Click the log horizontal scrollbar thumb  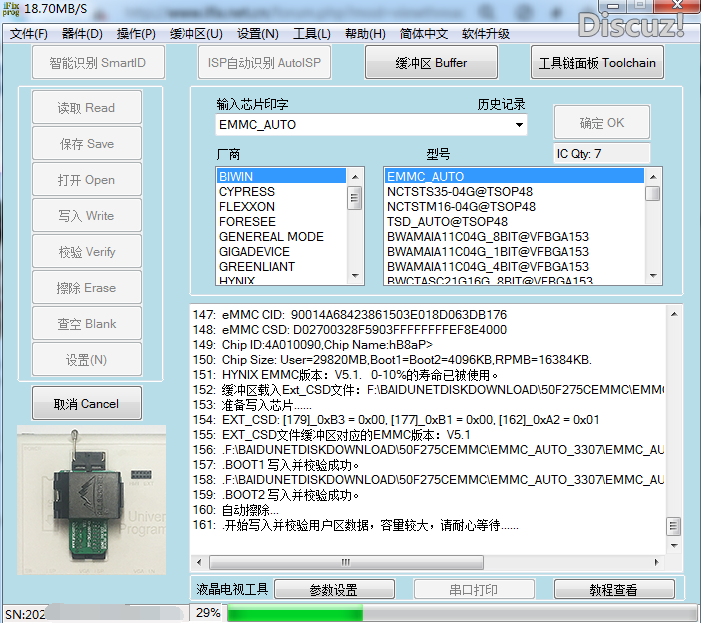point(346,562)
